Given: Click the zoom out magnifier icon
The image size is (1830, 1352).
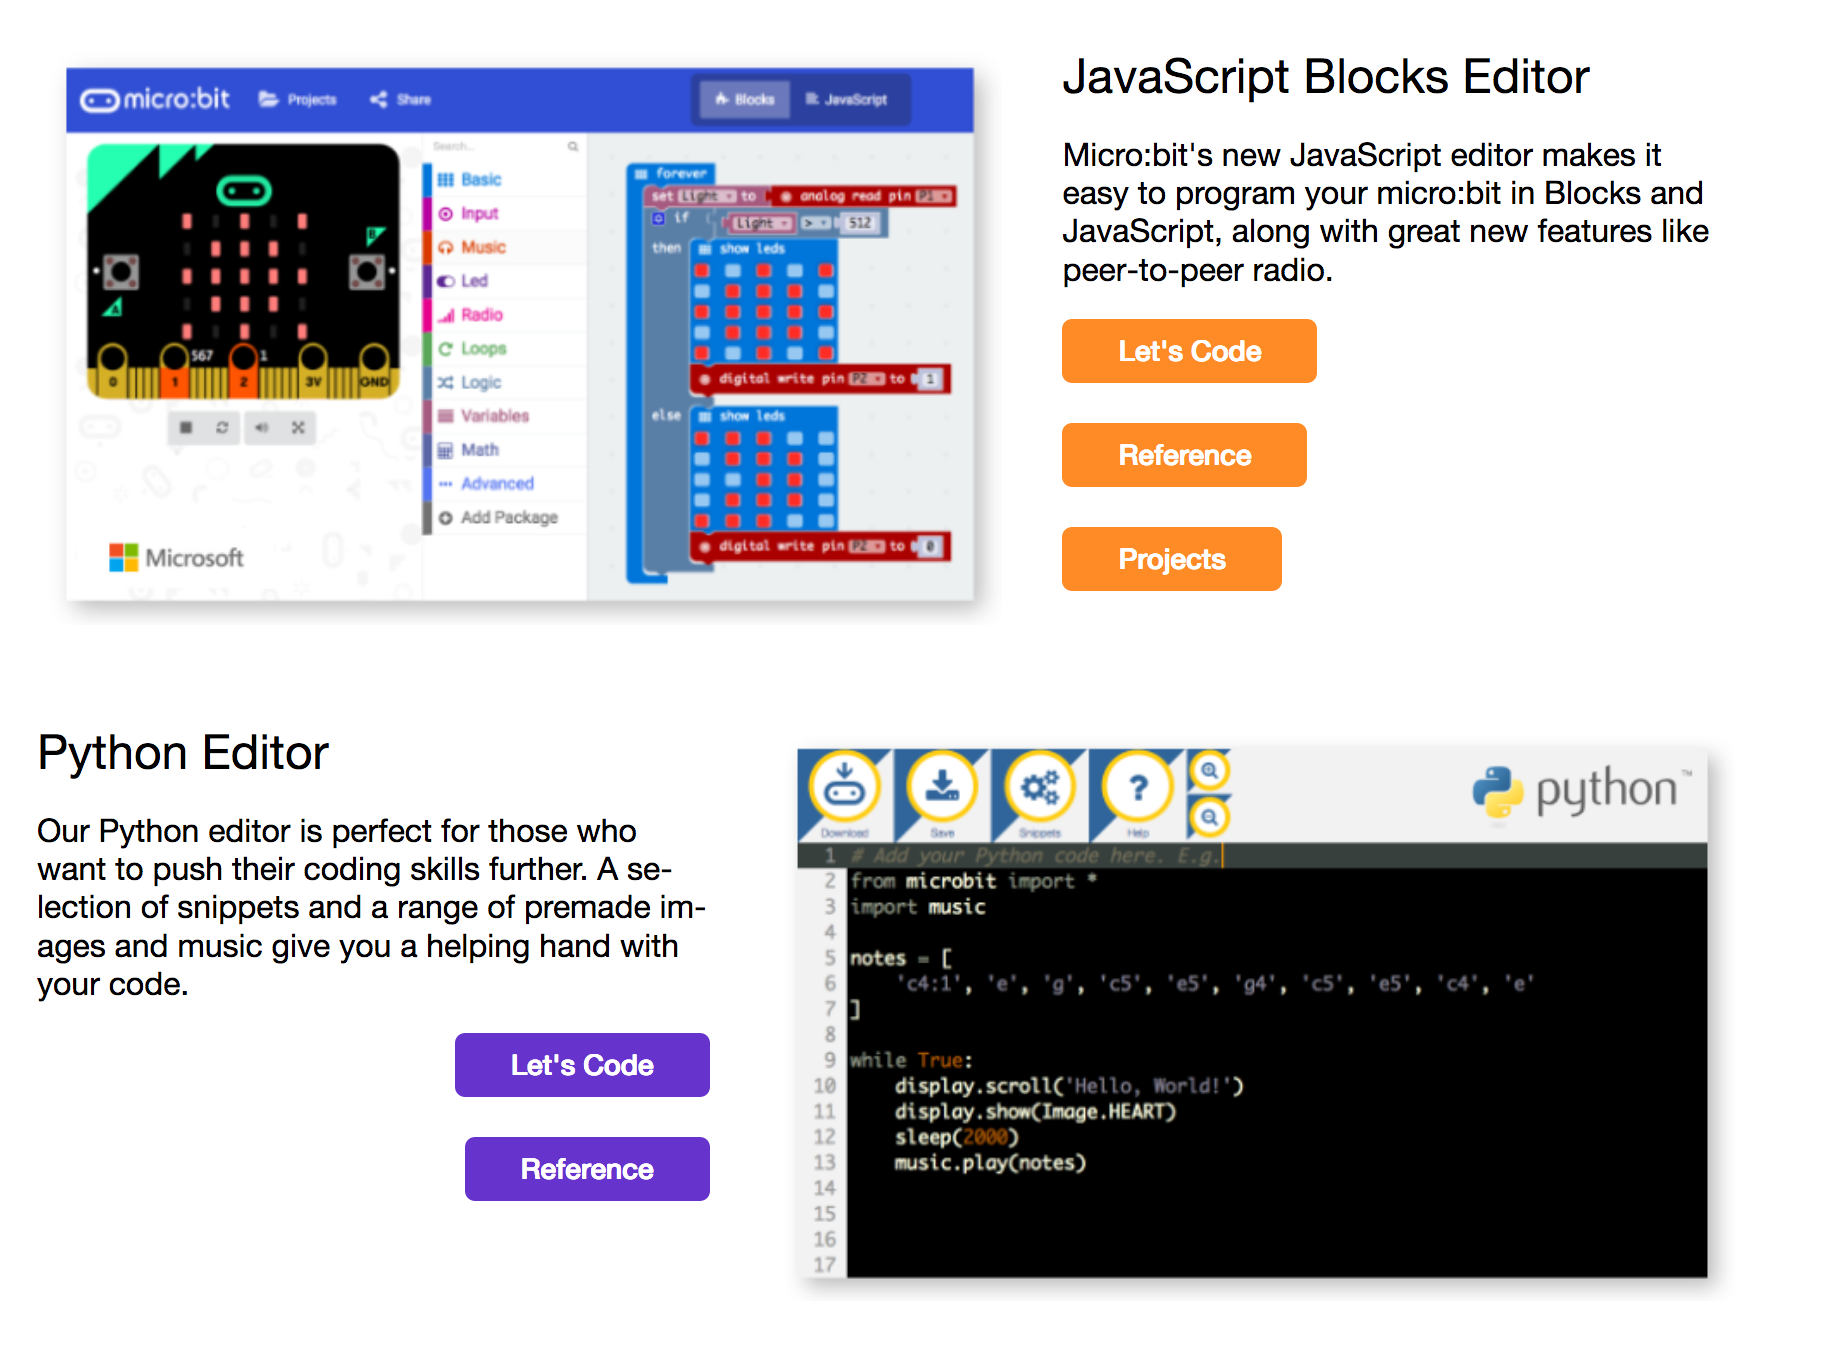Looking at the screenshot, I should coord(1209,818).
